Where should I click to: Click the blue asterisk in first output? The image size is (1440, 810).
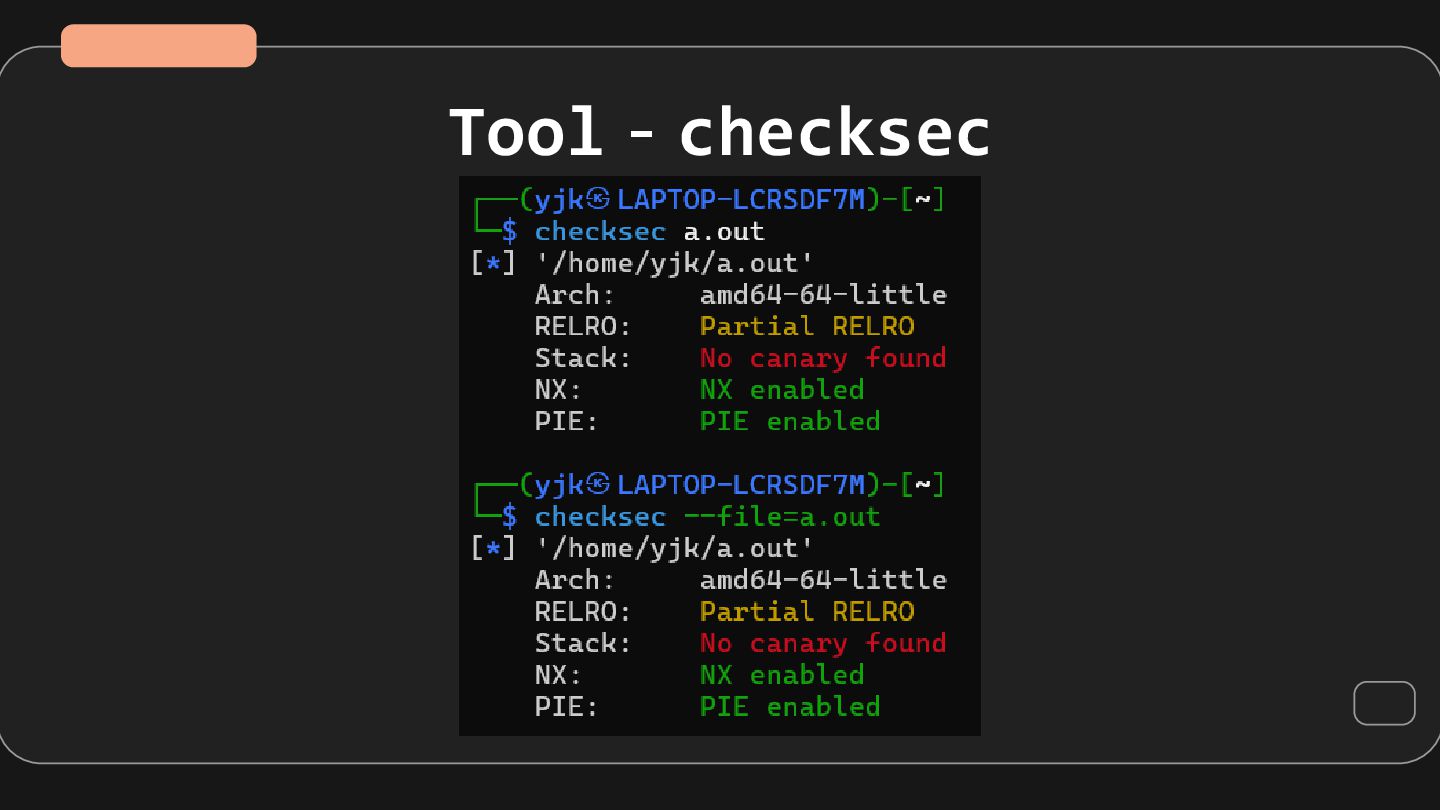coord(493,264)
